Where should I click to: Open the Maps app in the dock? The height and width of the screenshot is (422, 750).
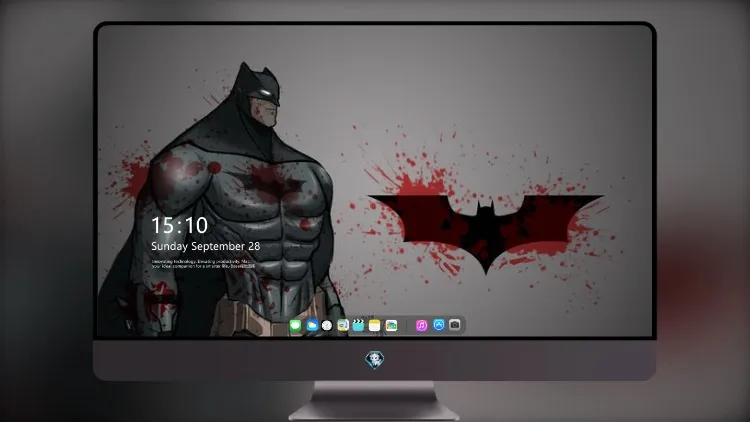click(343, 326)
